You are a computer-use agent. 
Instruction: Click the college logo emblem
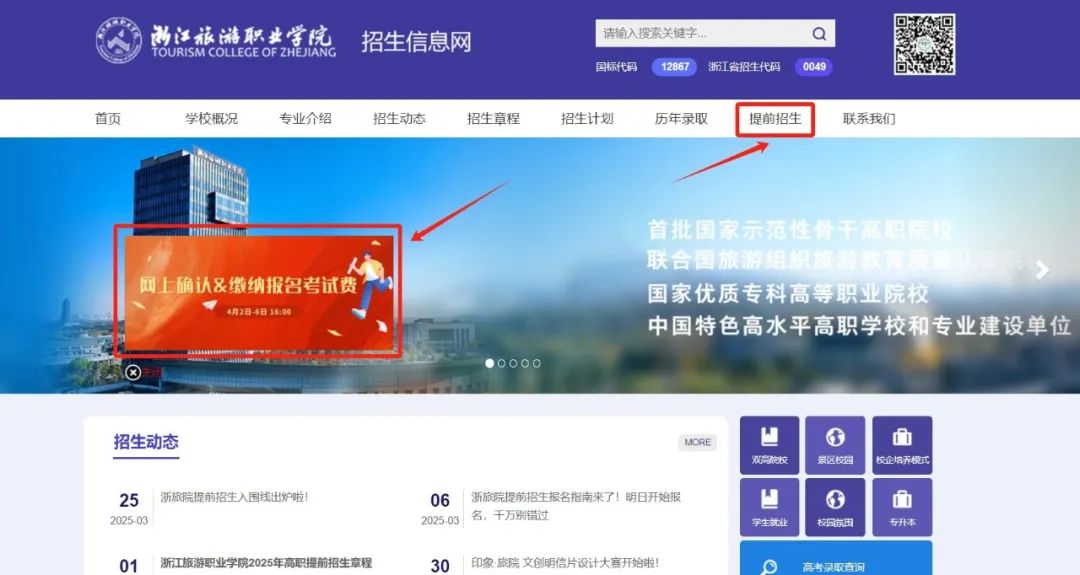point(119,40)
